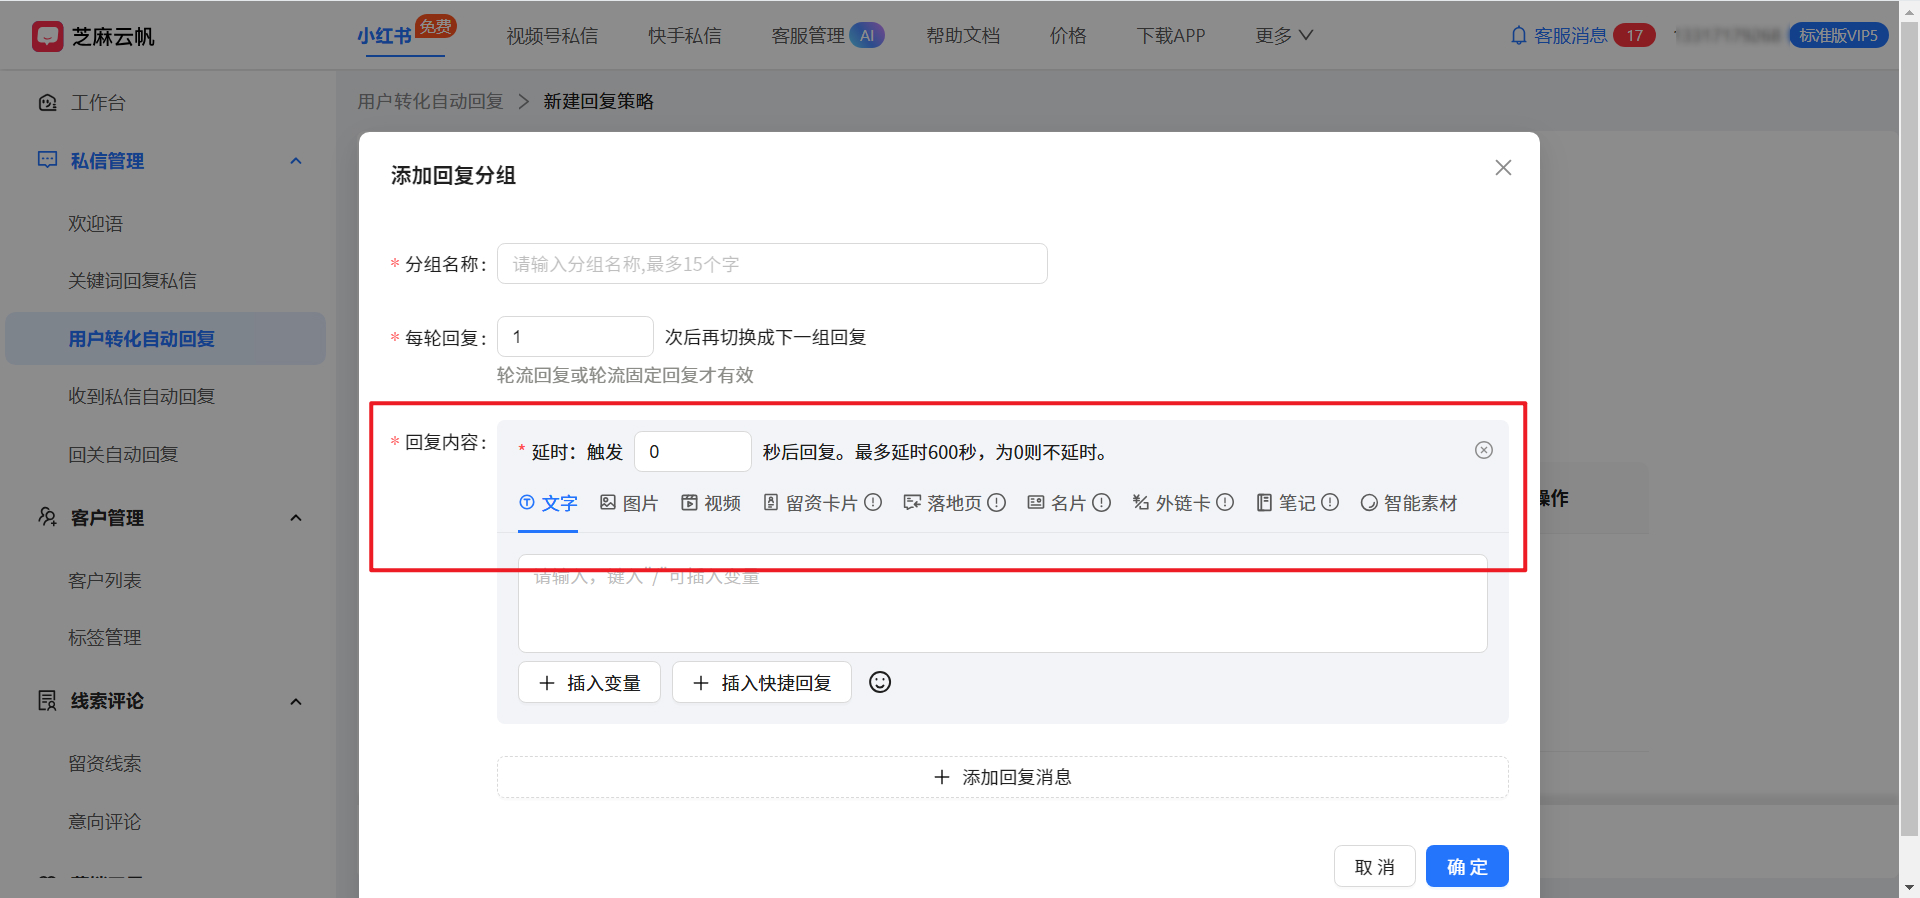Click the 插入变量 button

[589, 682]
